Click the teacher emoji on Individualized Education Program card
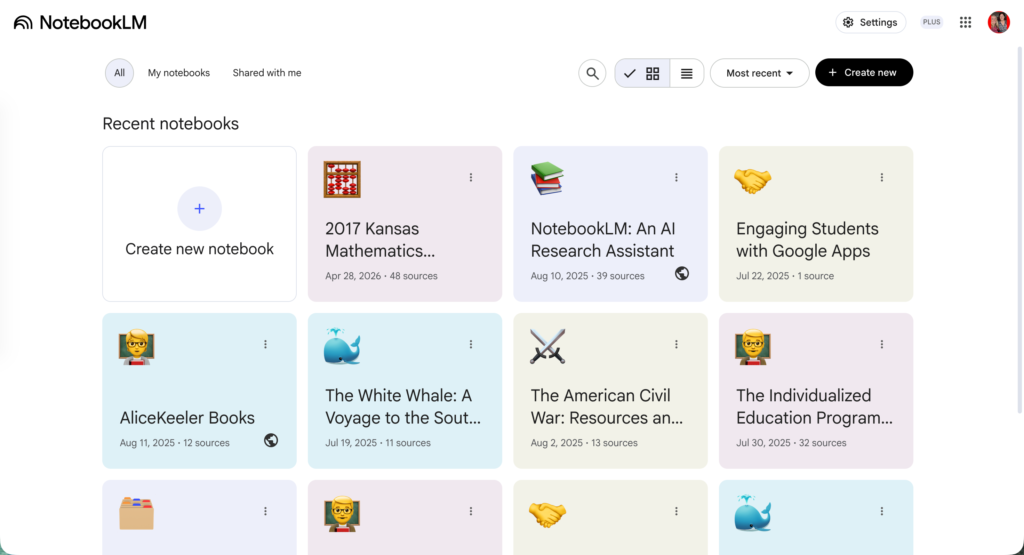The height and width of the screenshot is (555, 1024). click(x=752, y=347)
